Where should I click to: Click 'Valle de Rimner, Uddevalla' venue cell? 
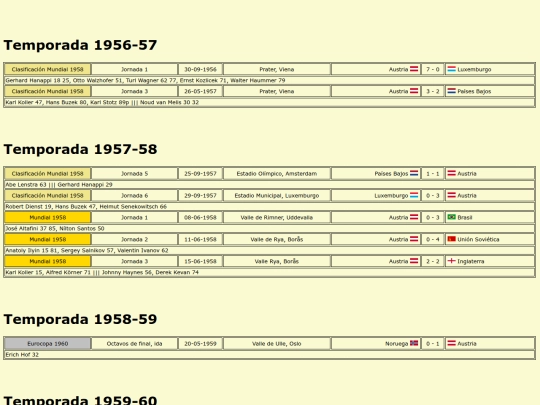[277, 217]
